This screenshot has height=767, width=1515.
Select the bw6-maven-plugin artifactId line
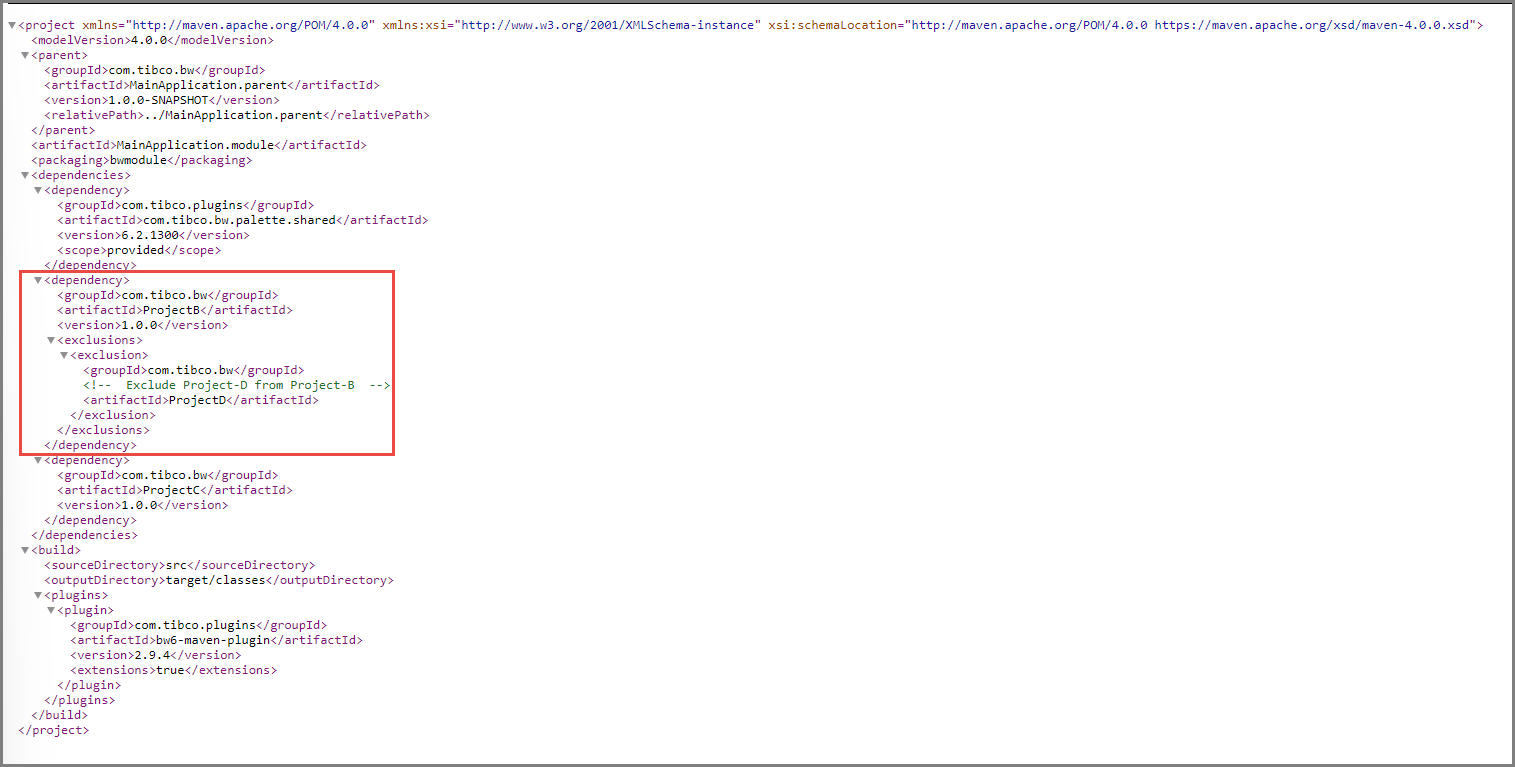(216, 640)
